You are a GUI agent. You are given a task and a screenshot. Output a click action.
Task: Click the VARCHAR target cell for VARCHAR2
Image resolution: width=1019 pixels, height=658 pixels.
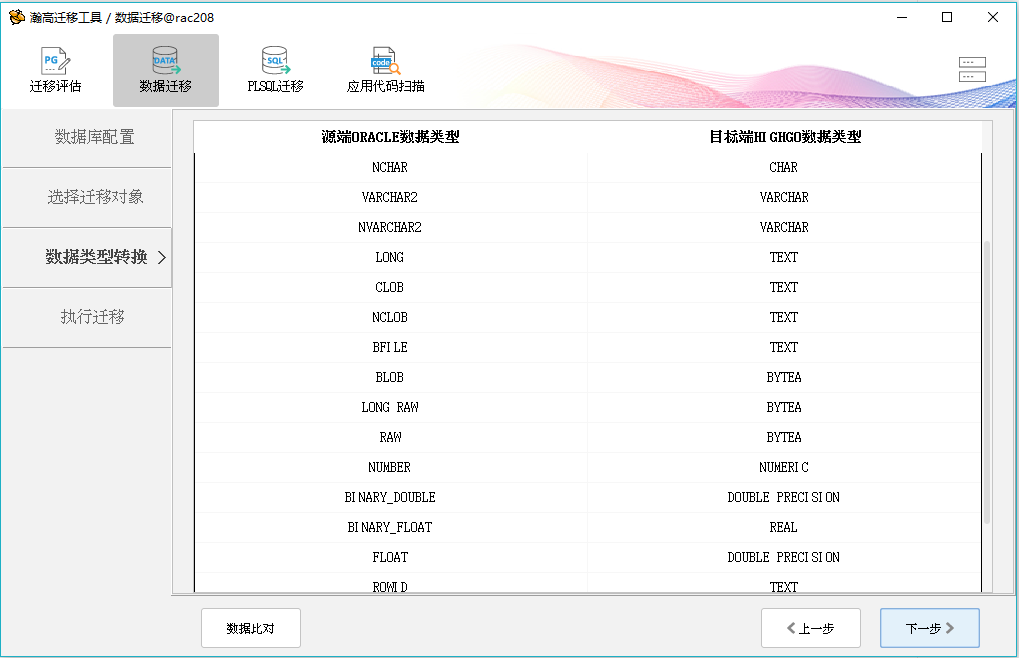point(784,197)
